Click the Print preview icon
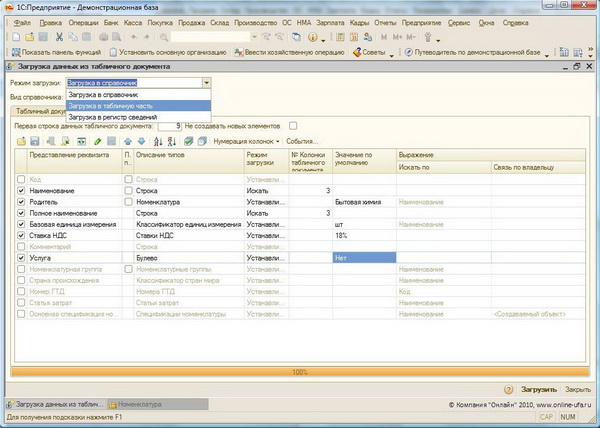 [x=117, y=37]
